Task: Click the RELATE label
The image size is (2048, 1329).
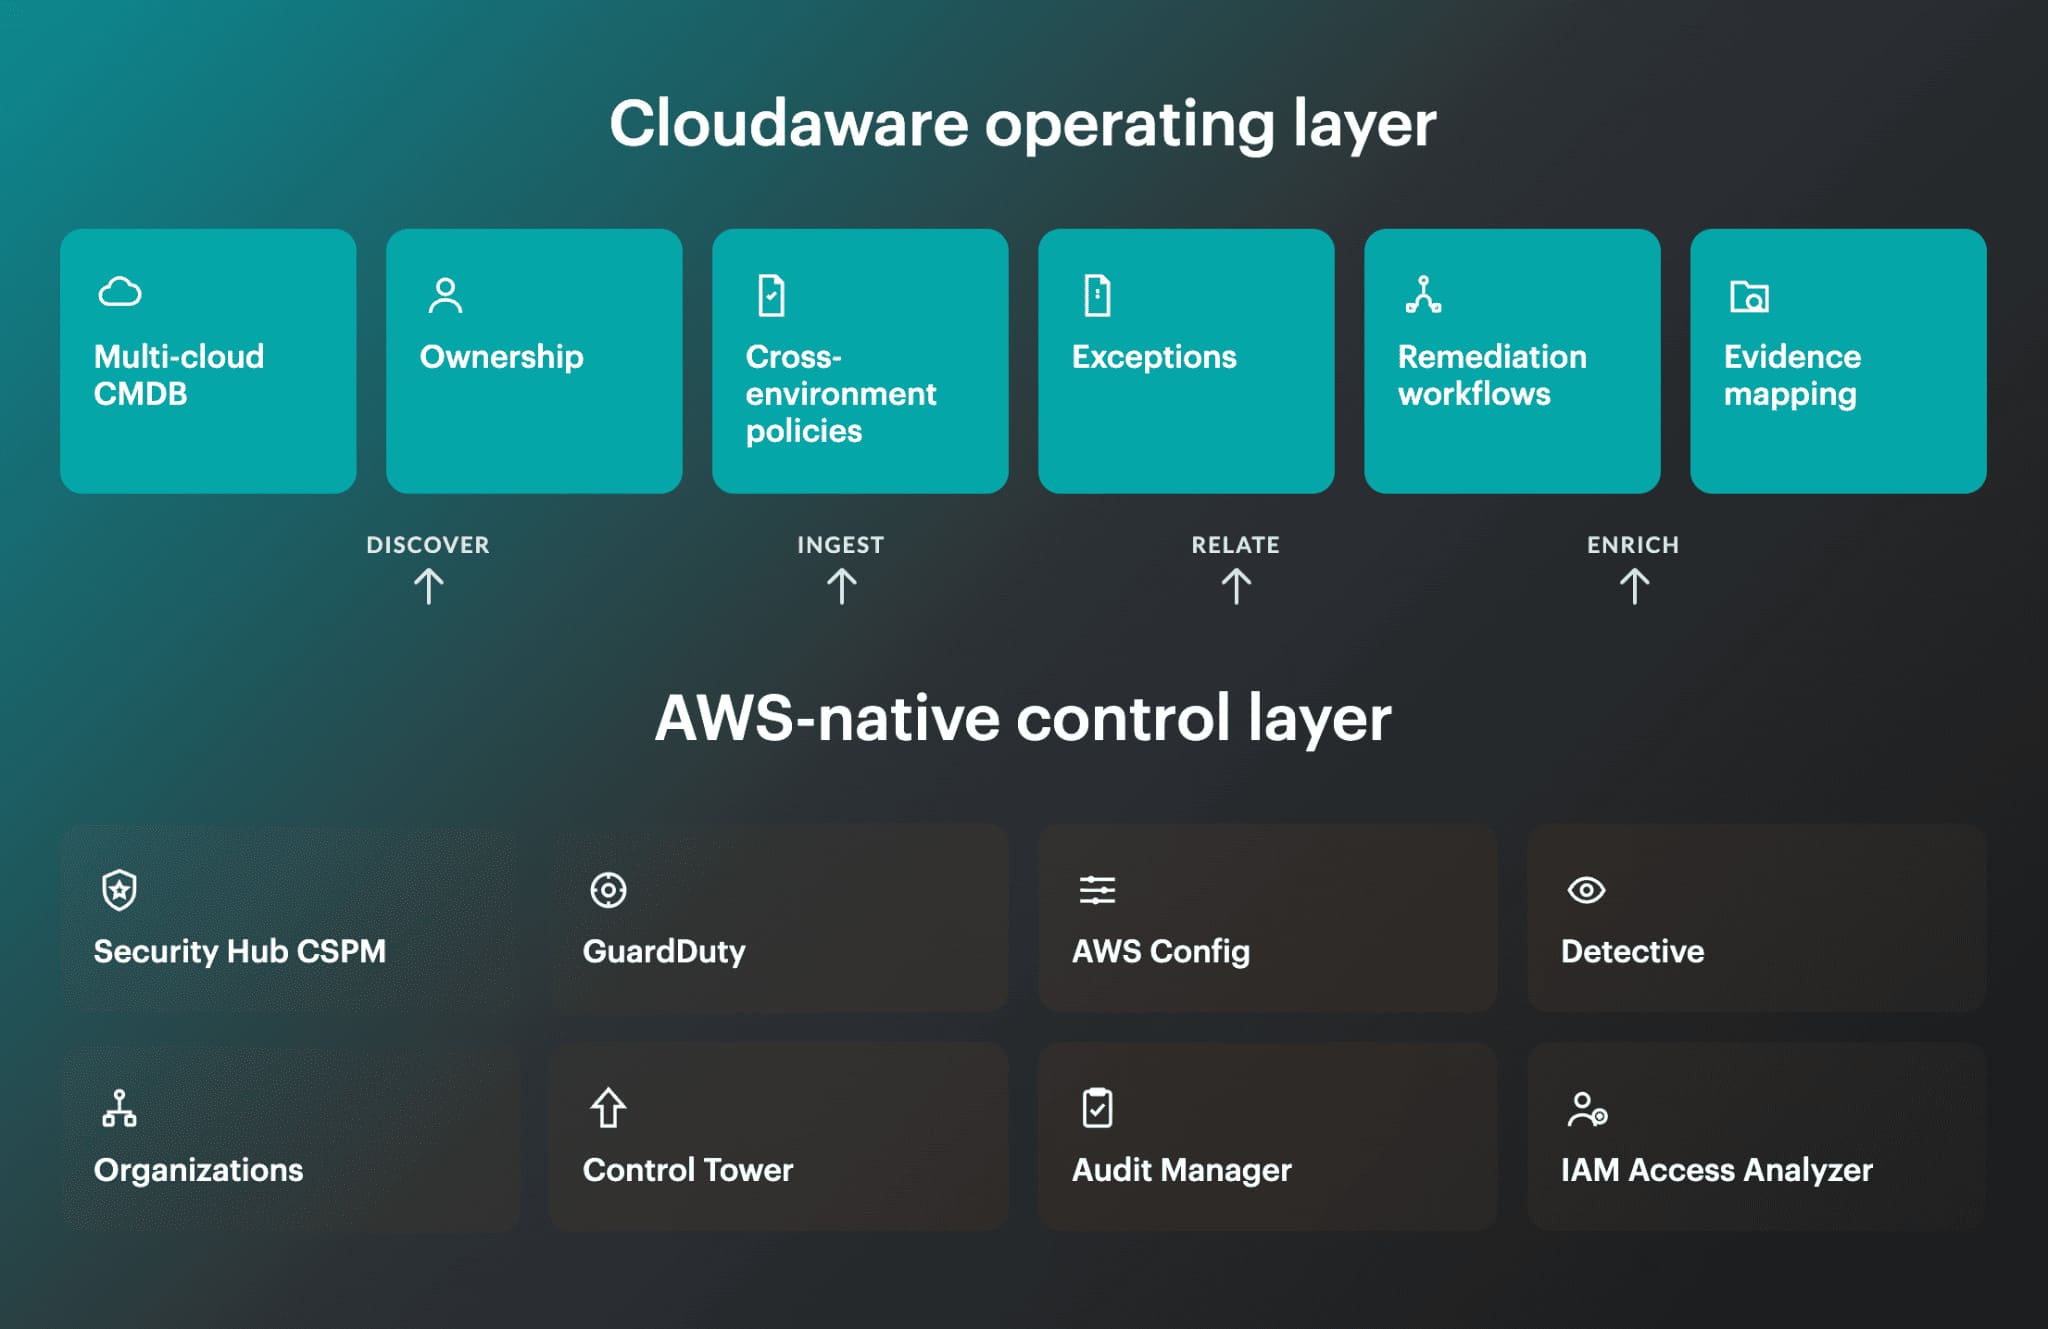Action: (1235, 545)
